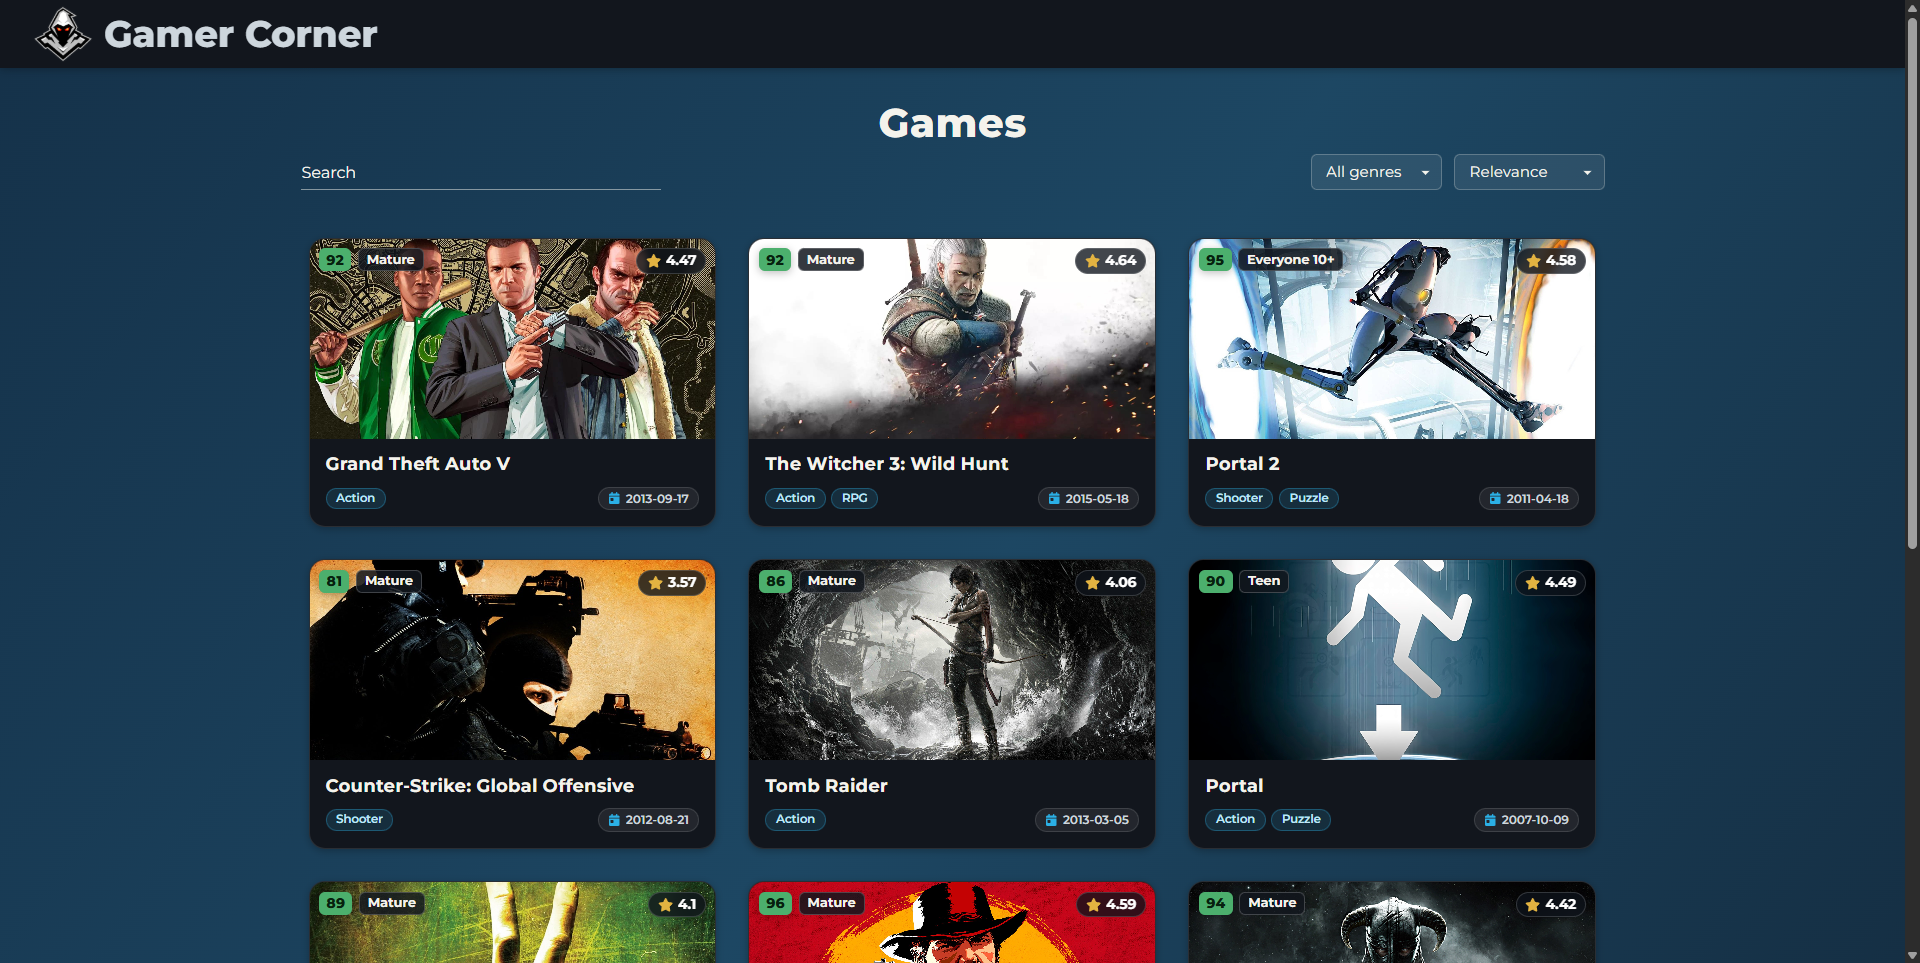
Task: Click the Mature label on The Witcher 3
Action: pyautogui.click(x=831, y=260)
